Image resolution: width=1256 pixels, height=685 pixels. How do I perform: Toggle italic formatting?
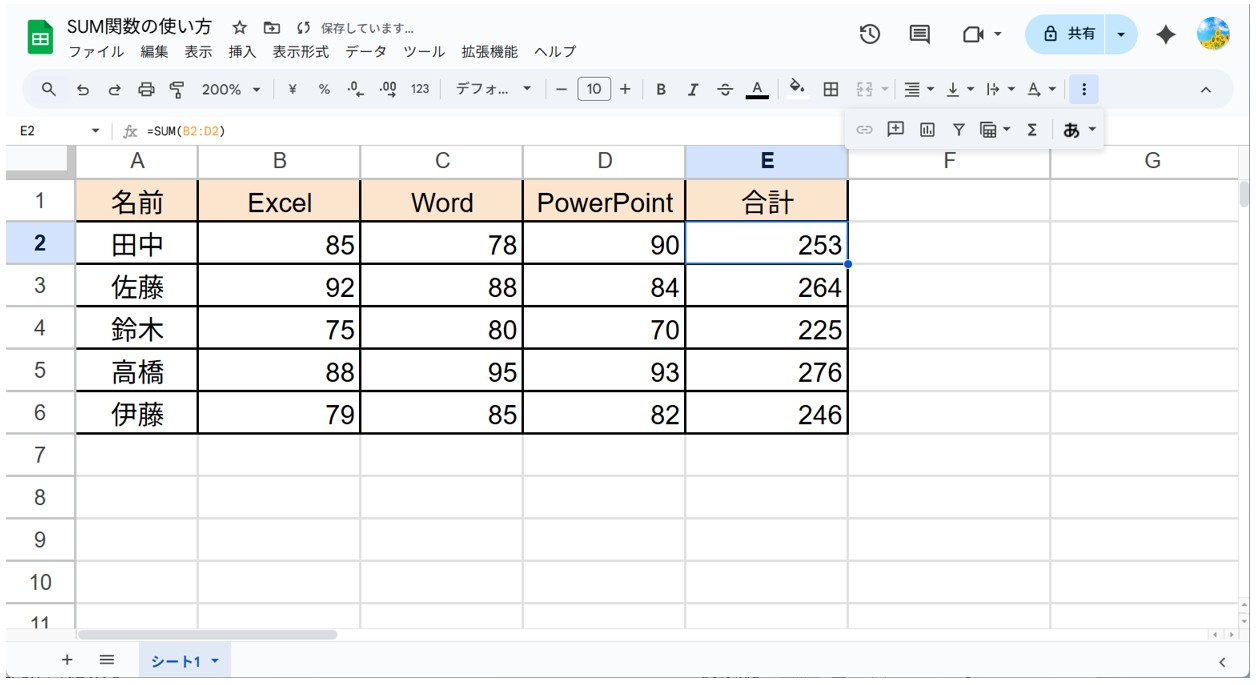692,90
